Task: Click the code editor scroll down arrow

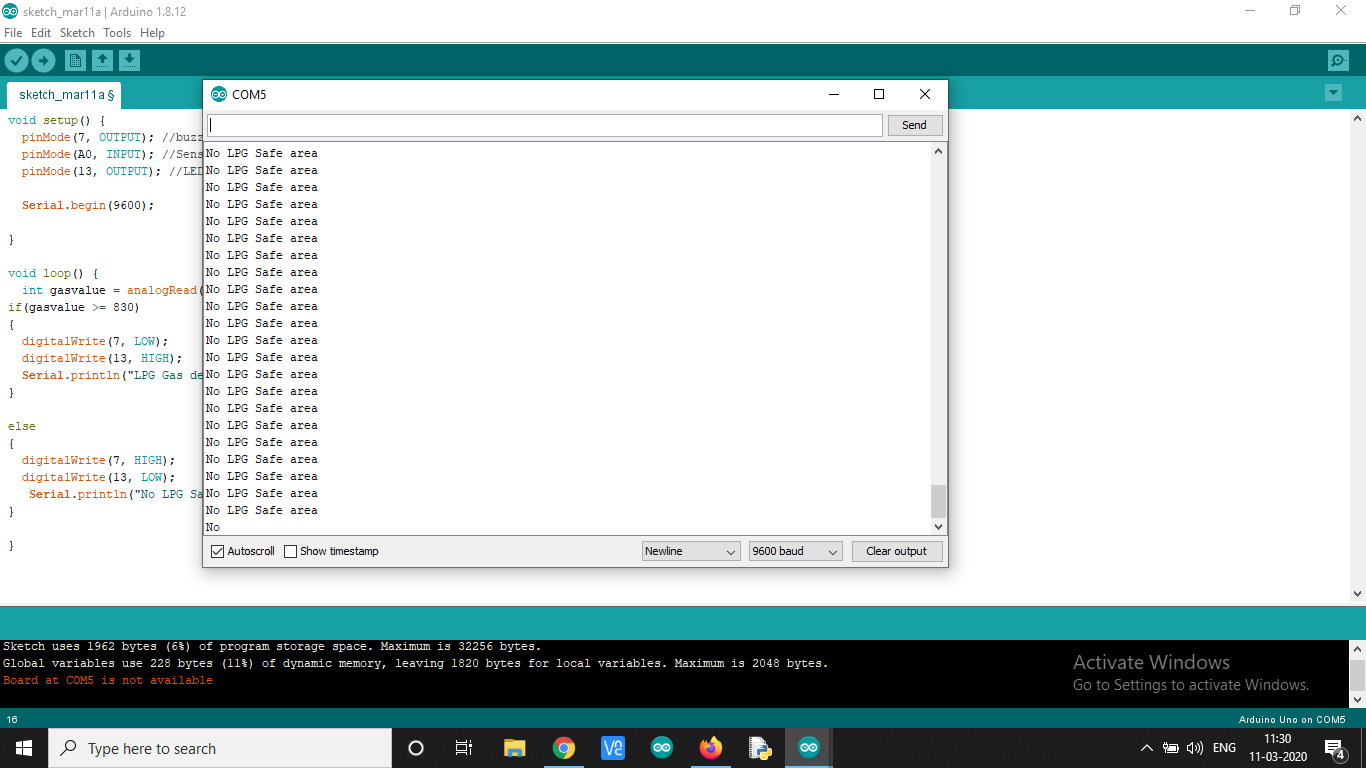Action: (x=1358, y=593)
